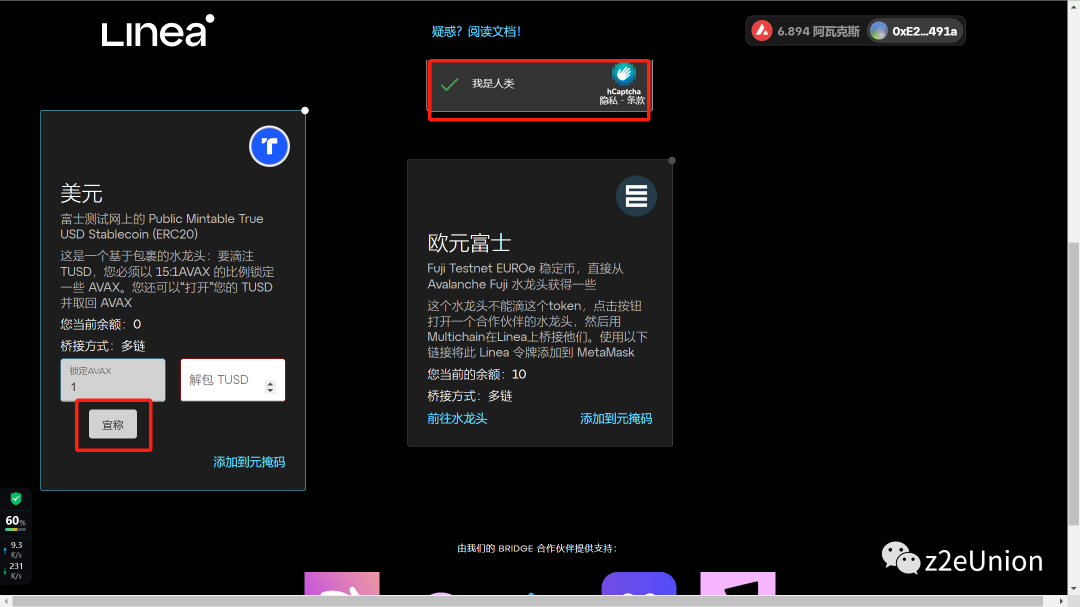
Task: Click the 前往水龙头 faucet link
Action: click(457, 419)
